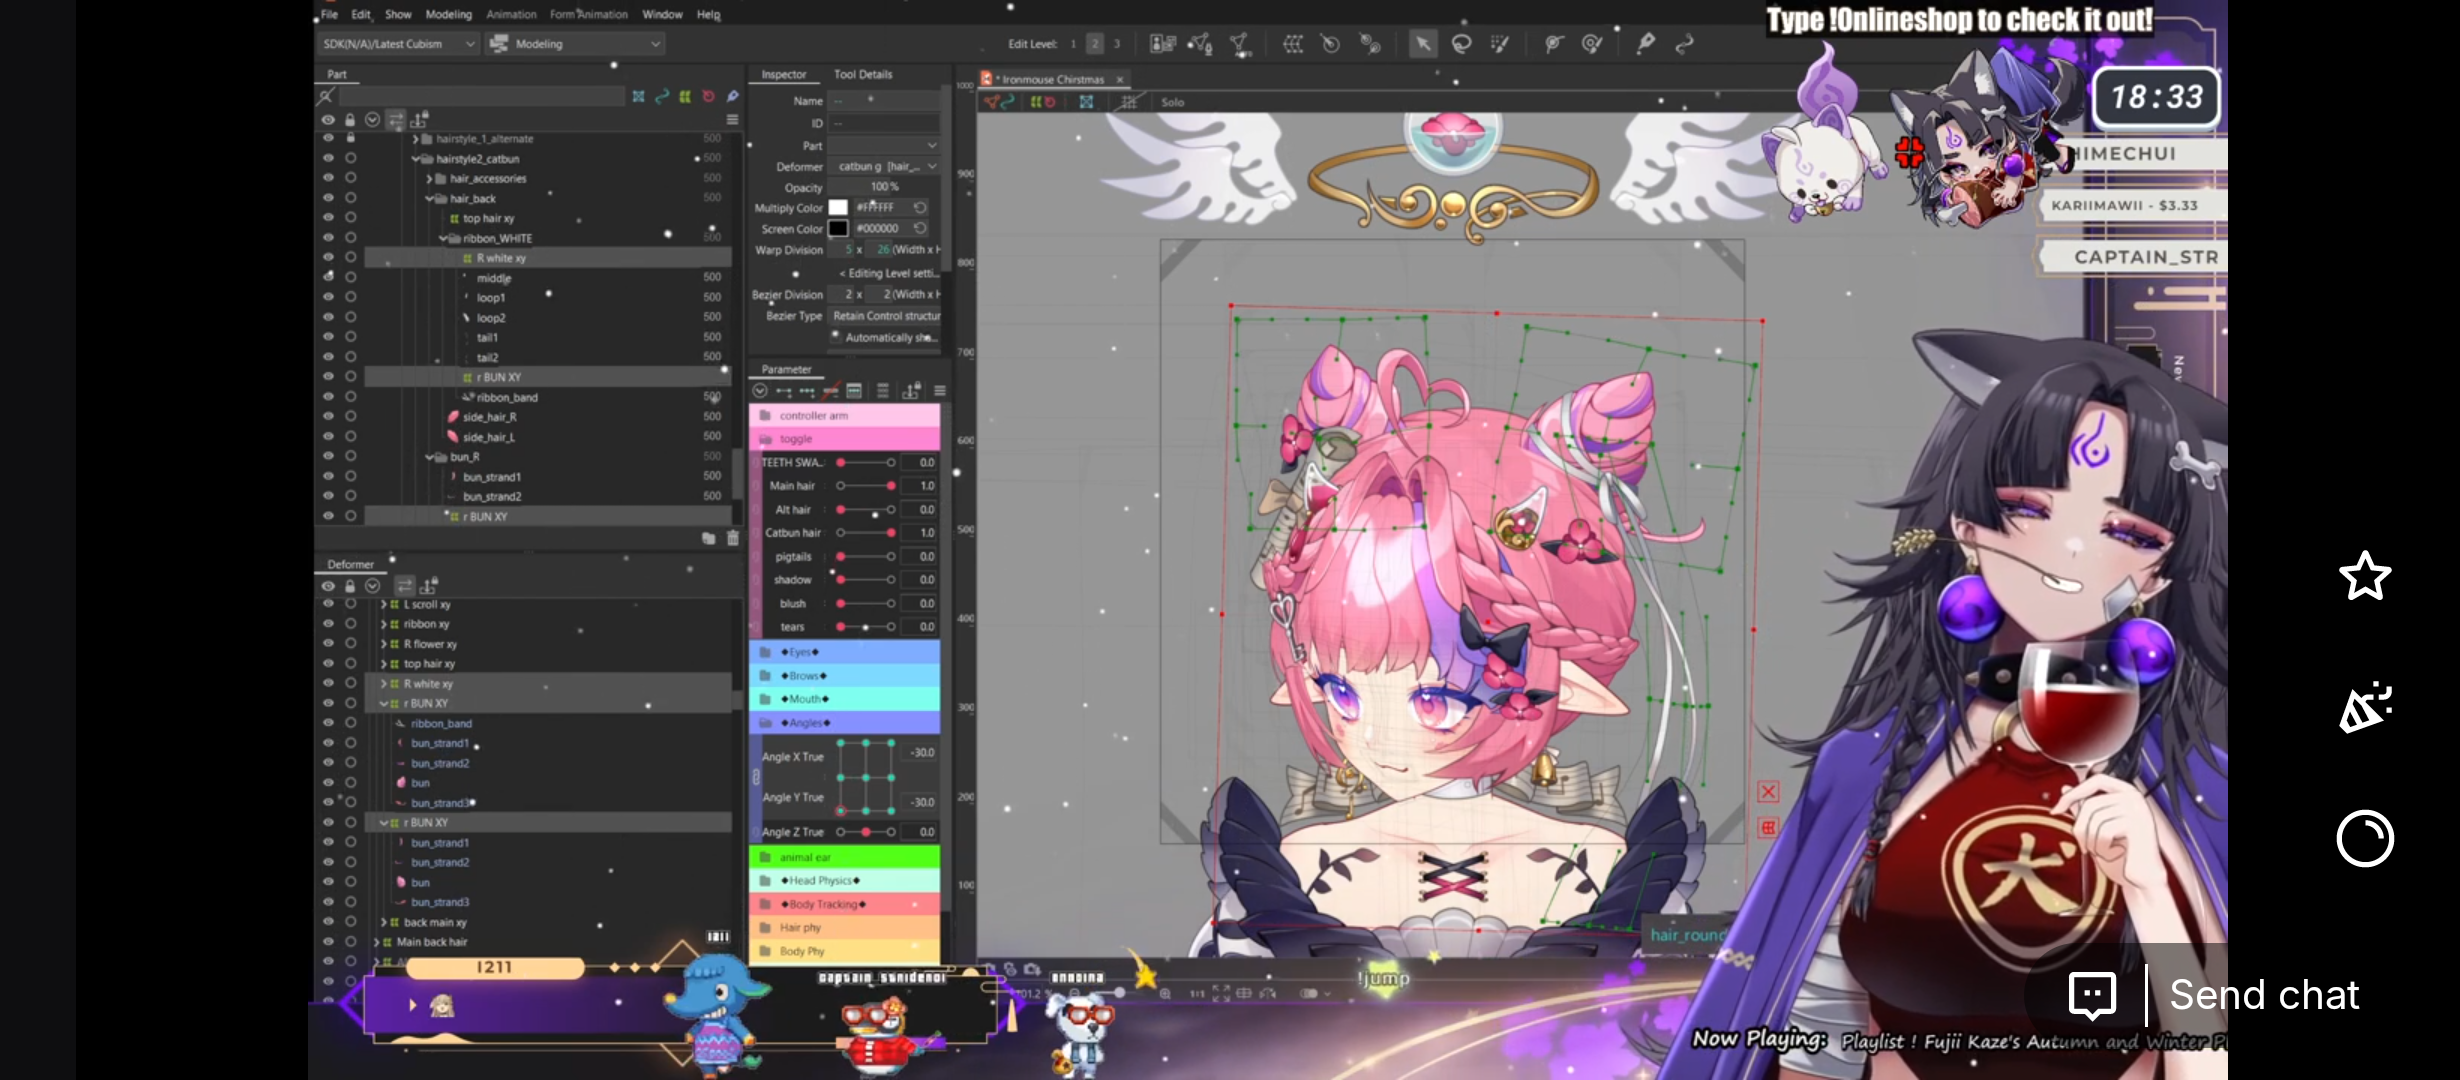Viewport: 2460px width, 1080px height.
Task: Toggle visibility of side_hair_R part
Action: [328, 416]
